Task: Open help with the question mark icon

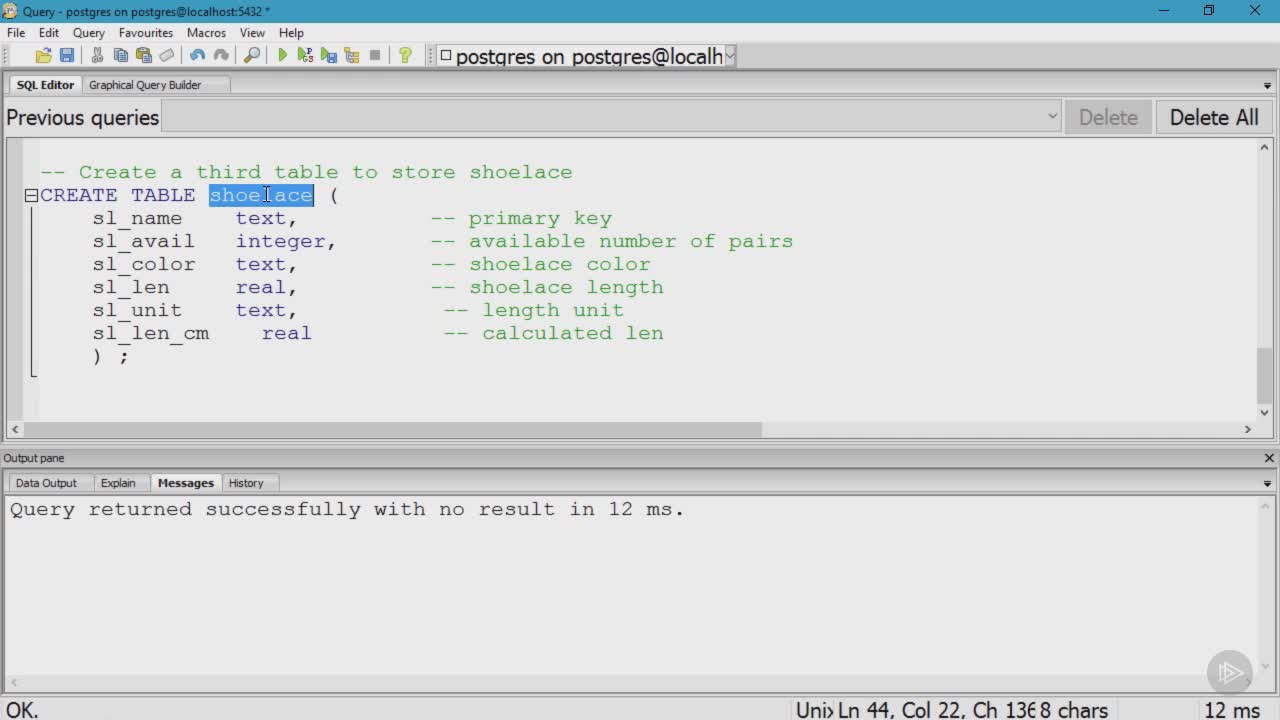Action: click(x=405, y=56)
